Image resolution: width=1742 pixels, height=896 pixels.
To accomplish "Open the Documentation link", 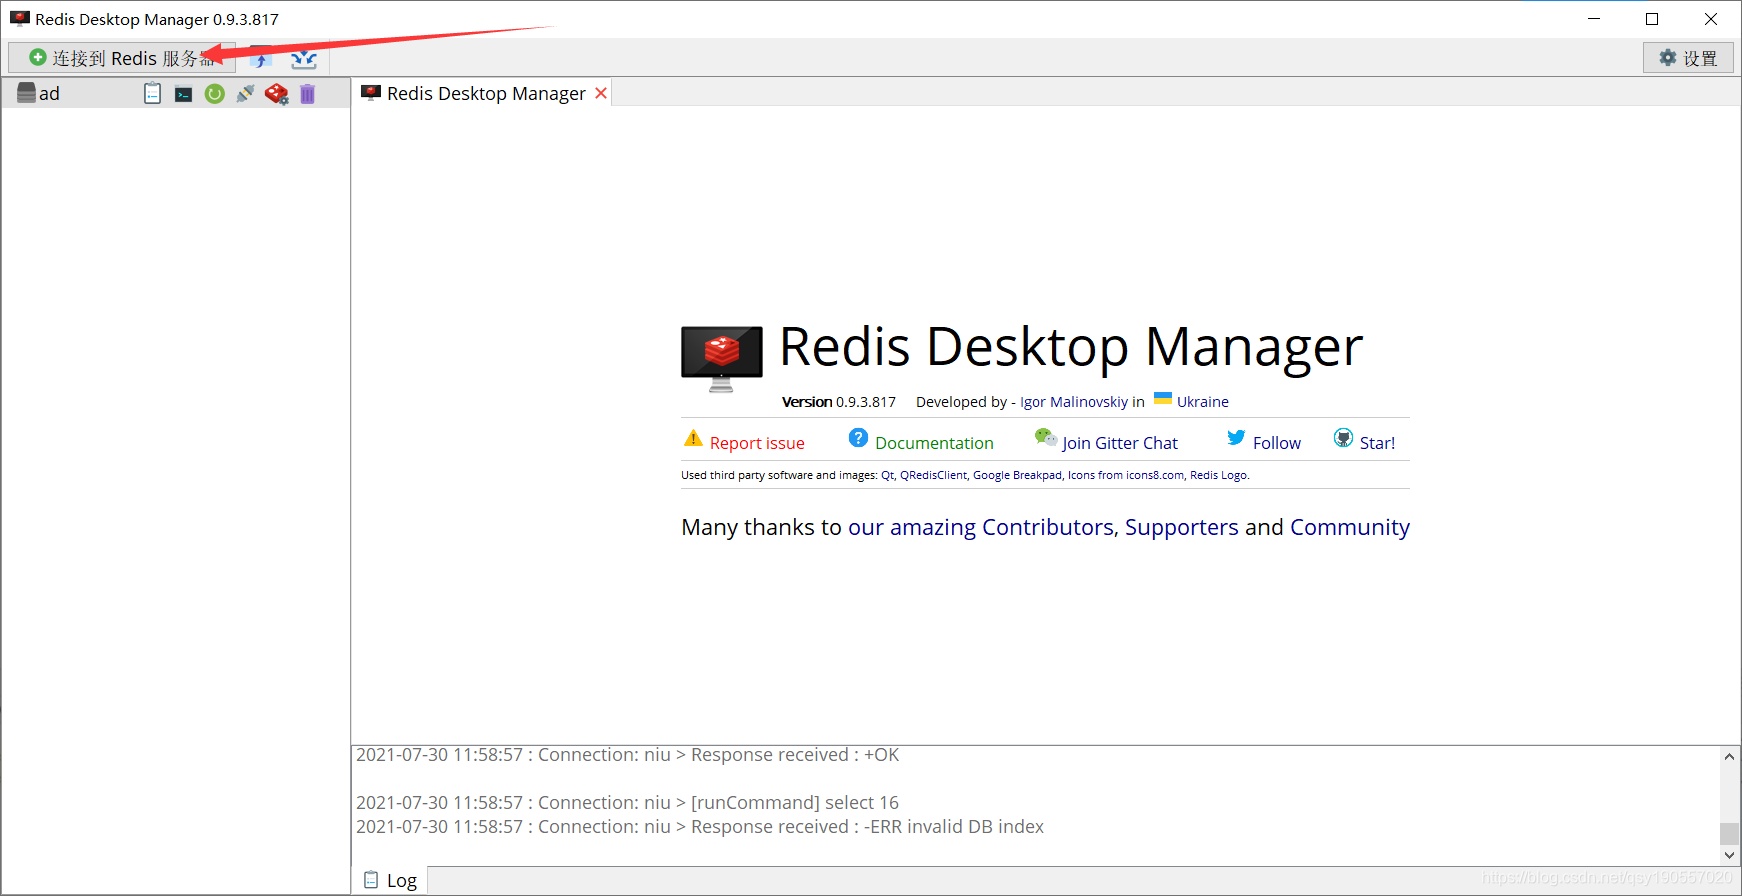I will pos(934,443).
